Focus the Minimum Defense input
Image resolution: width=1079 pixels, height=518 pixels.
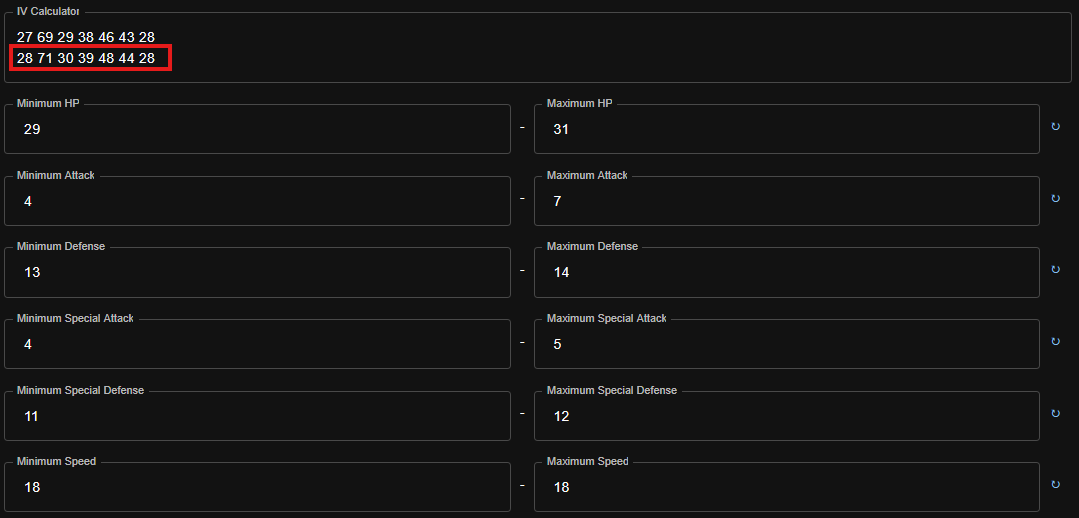coord(257,273)
